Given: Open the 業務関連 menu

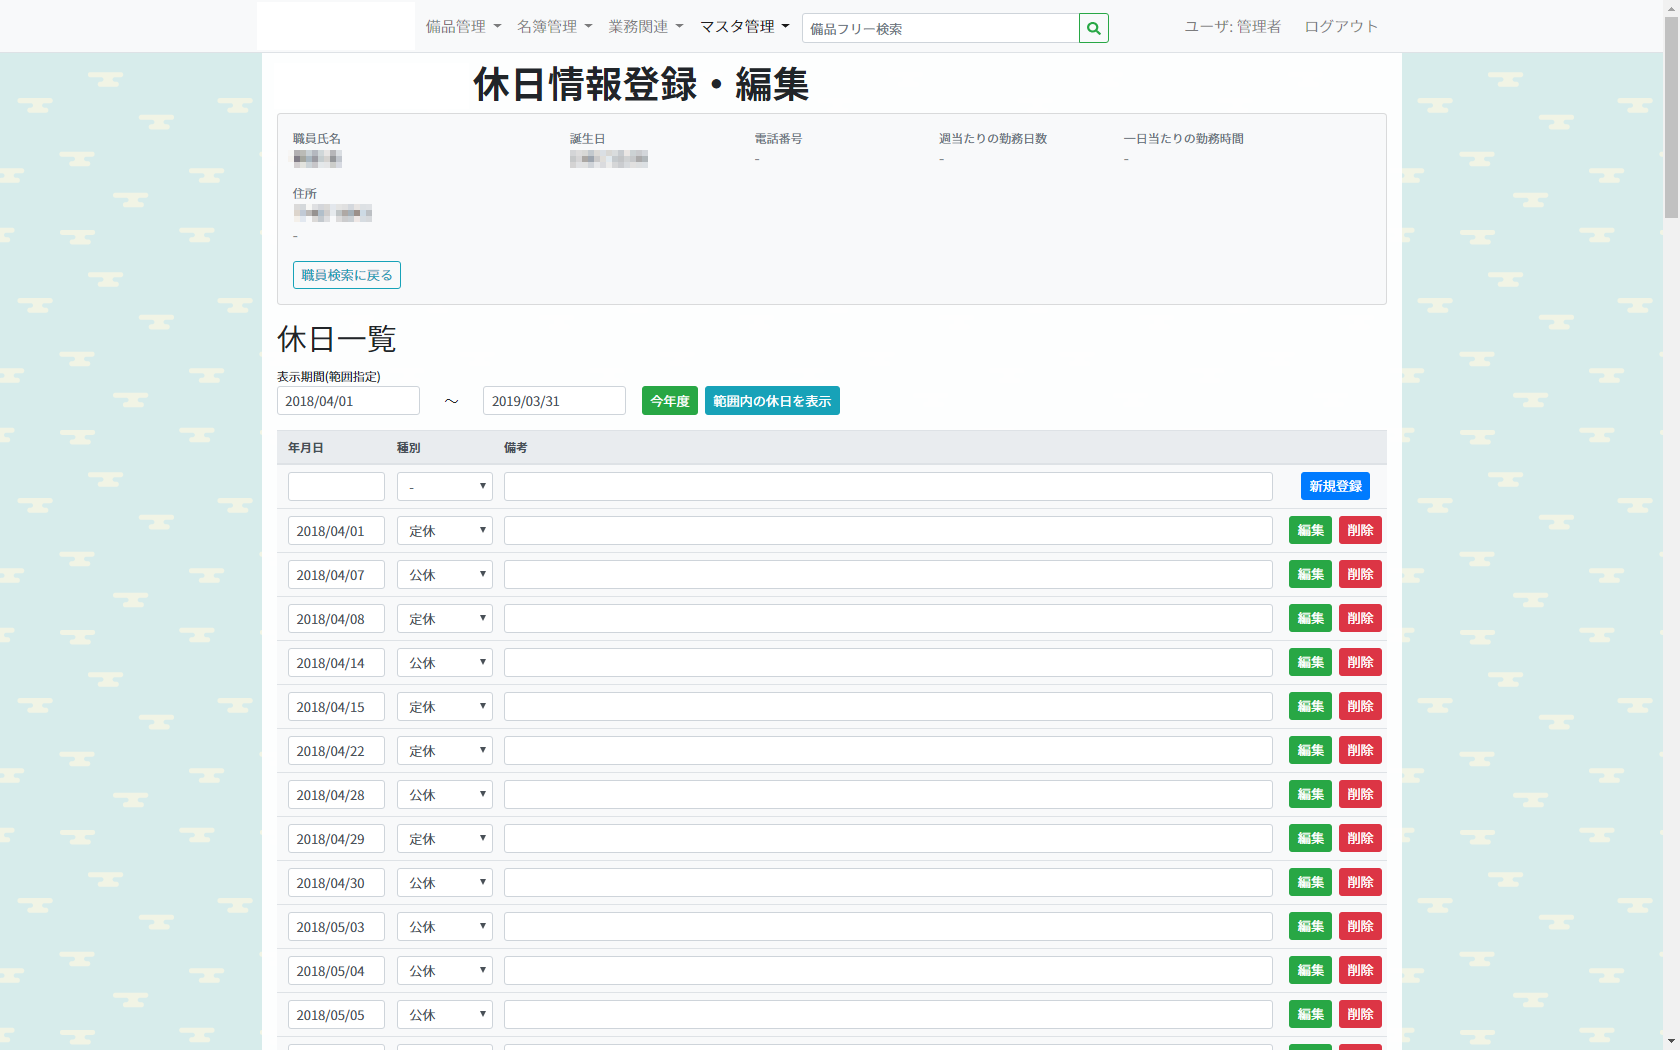Looking at the screenshot, I should tap(646, 27).
